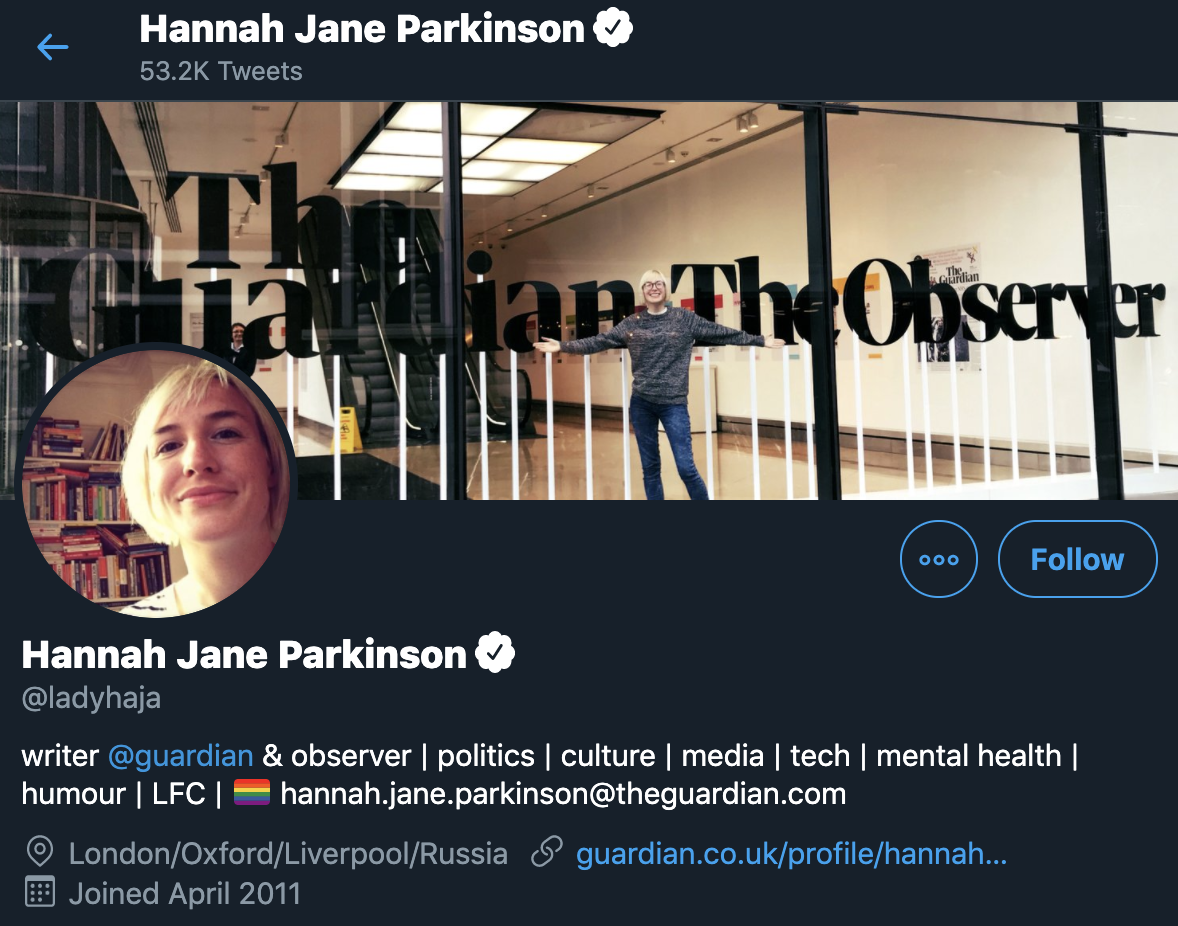The width and height of the screenshot is (1178, 926).
Task: Click the calendar joined-date icon
Action: [x=40, y=892]
